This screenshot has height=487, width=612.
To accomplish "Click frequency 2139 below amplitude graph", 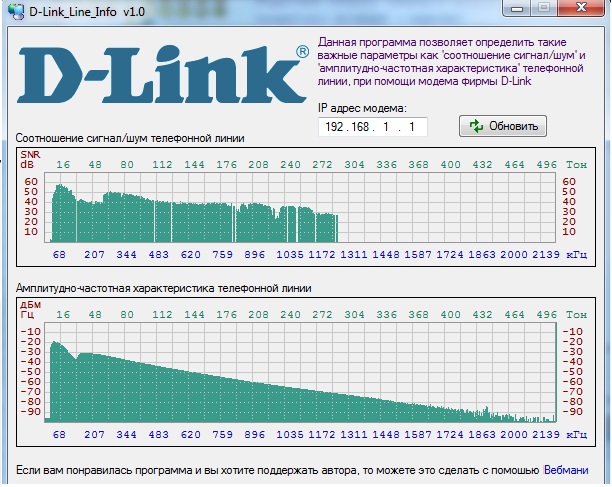I will [546, 434].
